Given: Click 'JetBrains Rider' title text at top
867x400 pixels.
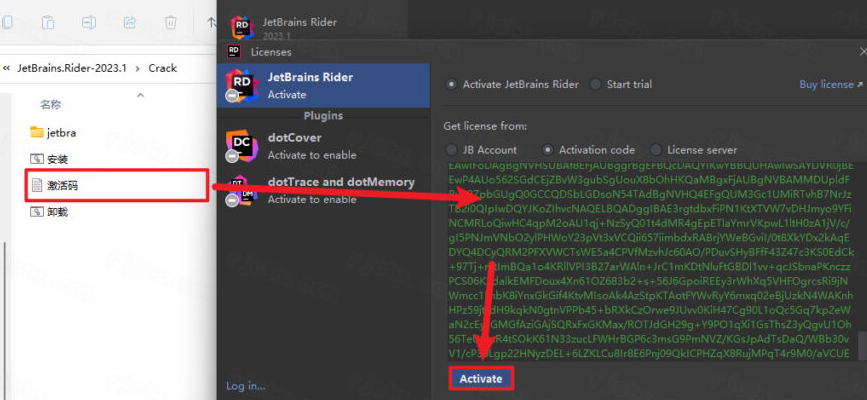Looking at the screenshot, I should tap(300, 23).
